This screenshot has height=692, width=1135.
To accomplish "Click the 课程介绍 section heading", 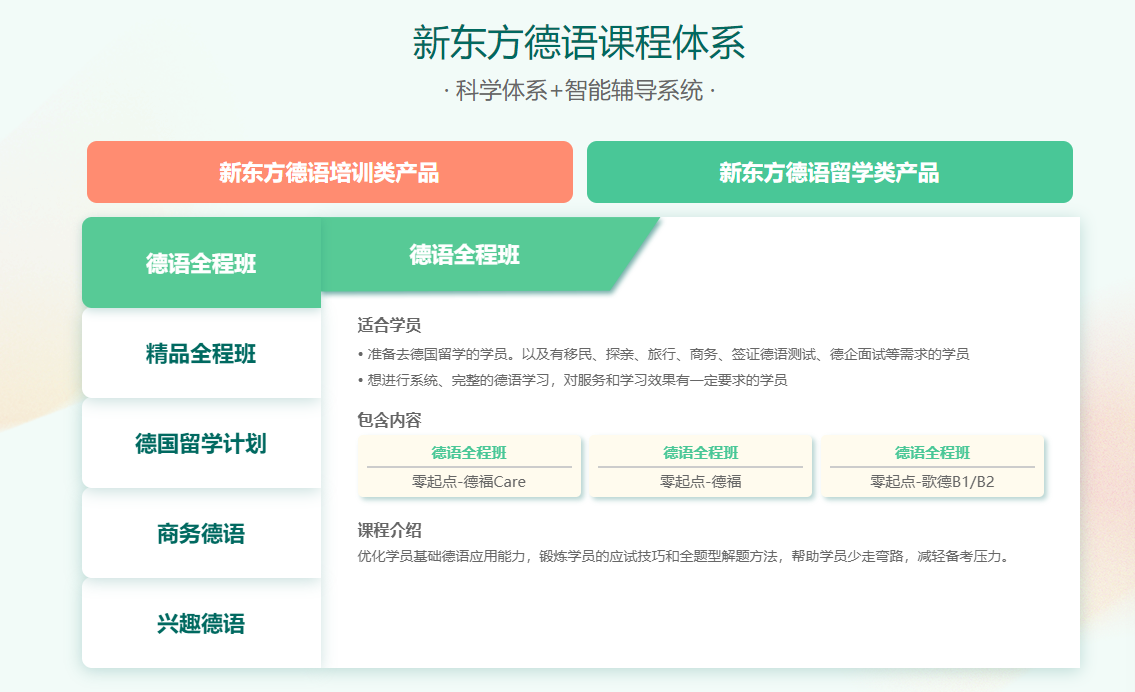I will (x=389, y=530).
